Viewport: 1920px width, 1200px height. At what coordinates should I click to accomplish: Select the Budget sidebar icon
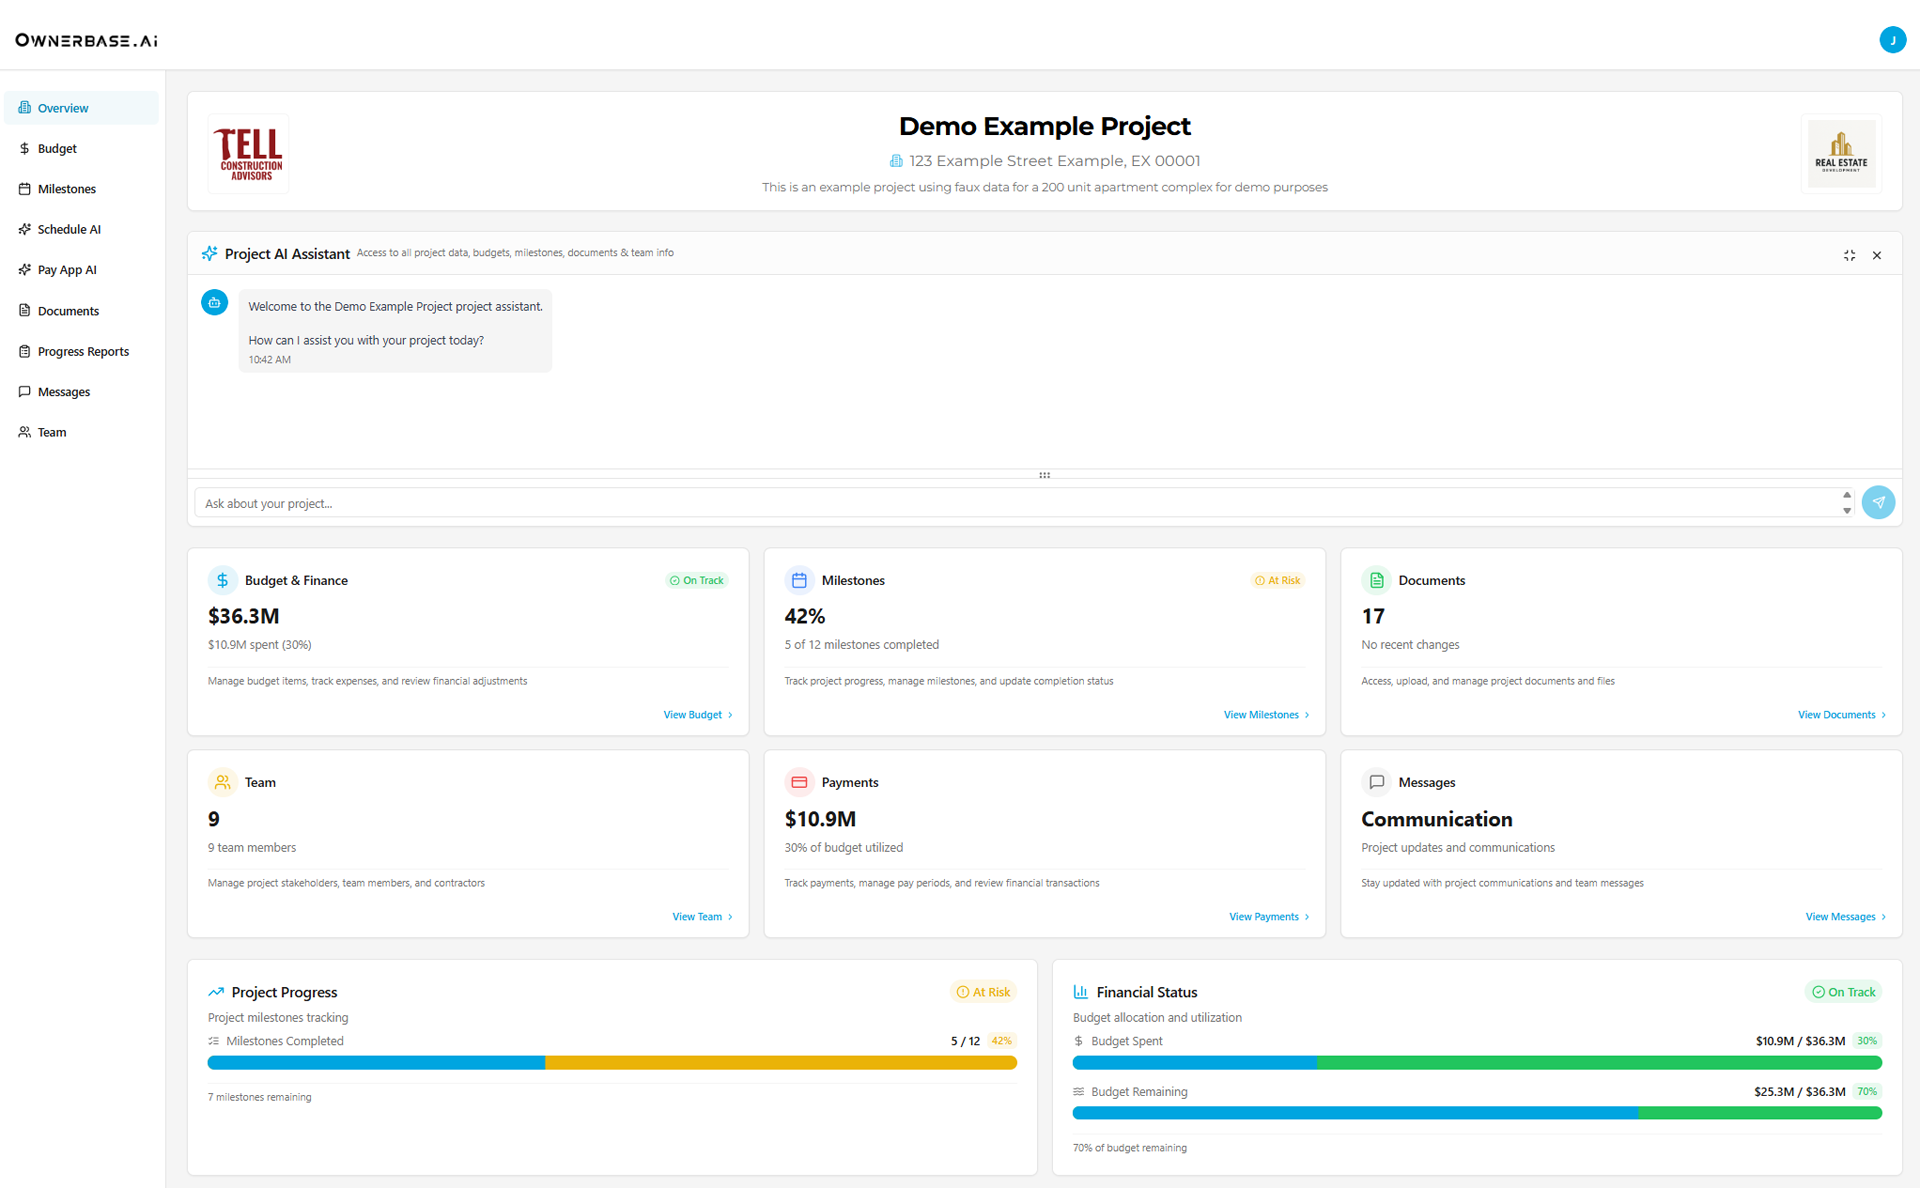coord(24,148)
